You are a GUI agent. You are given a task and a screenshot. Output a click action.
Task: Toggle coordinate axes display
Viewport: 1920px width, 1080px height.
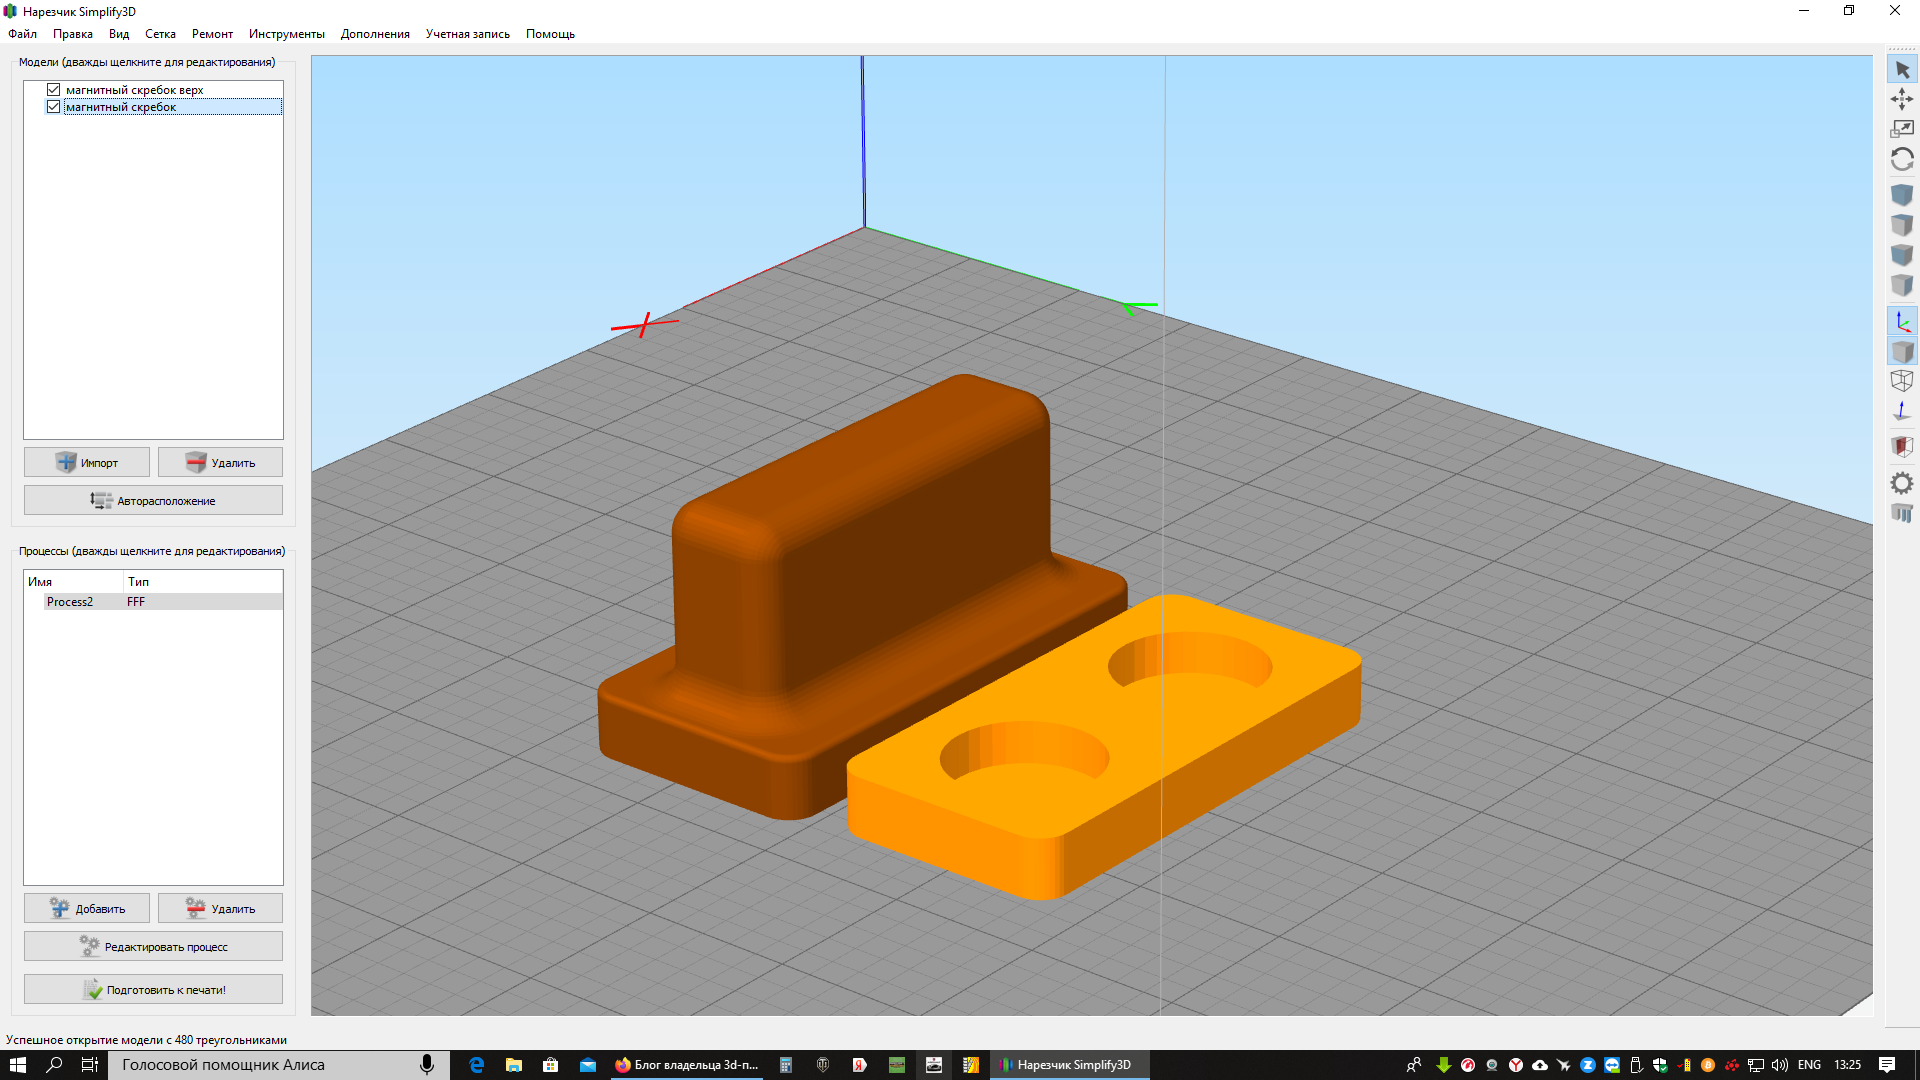pos(1902,321)
